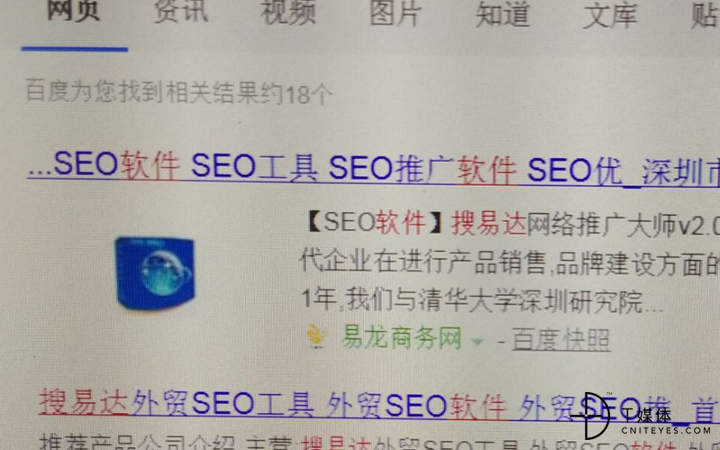This screenshot has width=720, height=450.
Task: Open the 搜易达外贸SEO工具 result title
Action: [x=379, y=407]
